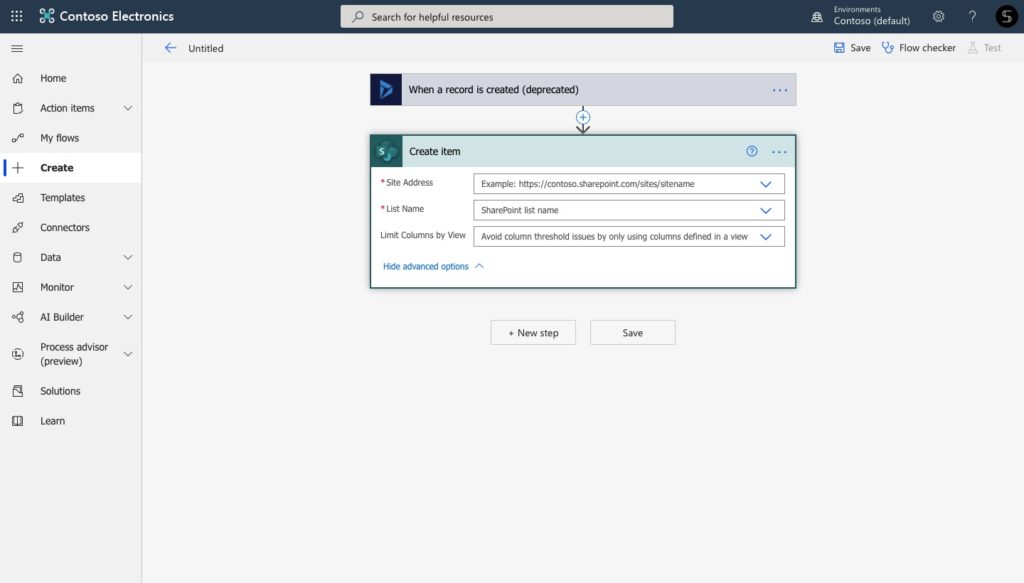Click the Learn book icon
The height and width of the screenshot is (583, 1024).
coord(18,421)
